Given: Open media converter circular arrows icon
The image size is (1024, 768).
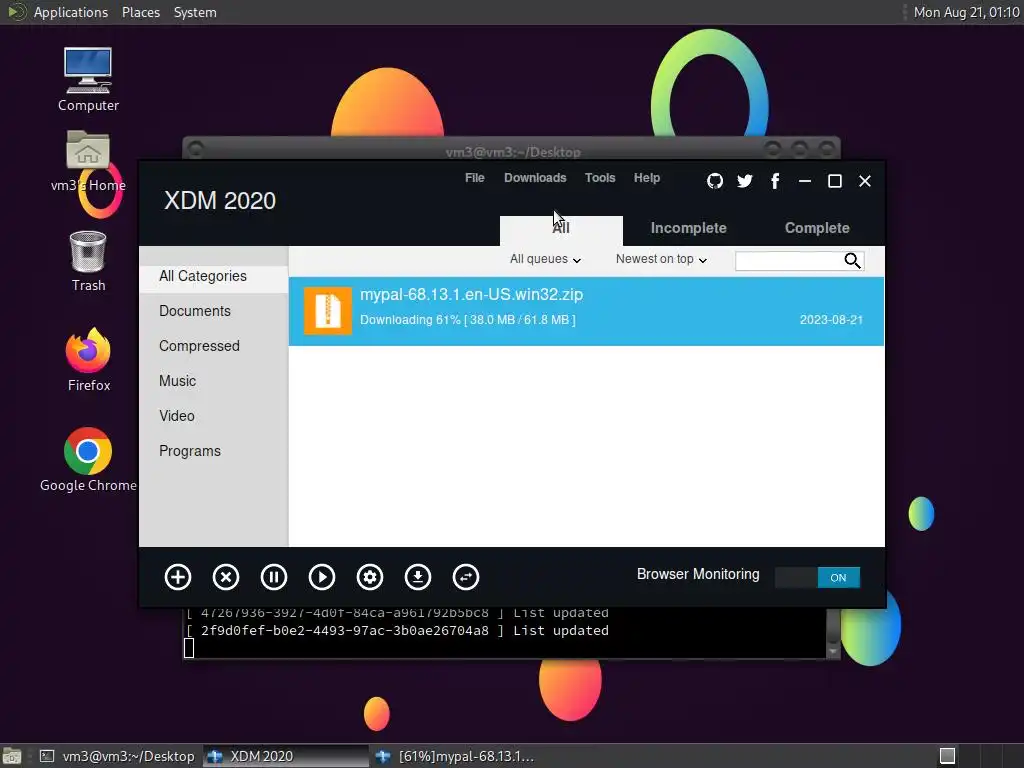Looking at the screenshot, I should click(466, 577).
